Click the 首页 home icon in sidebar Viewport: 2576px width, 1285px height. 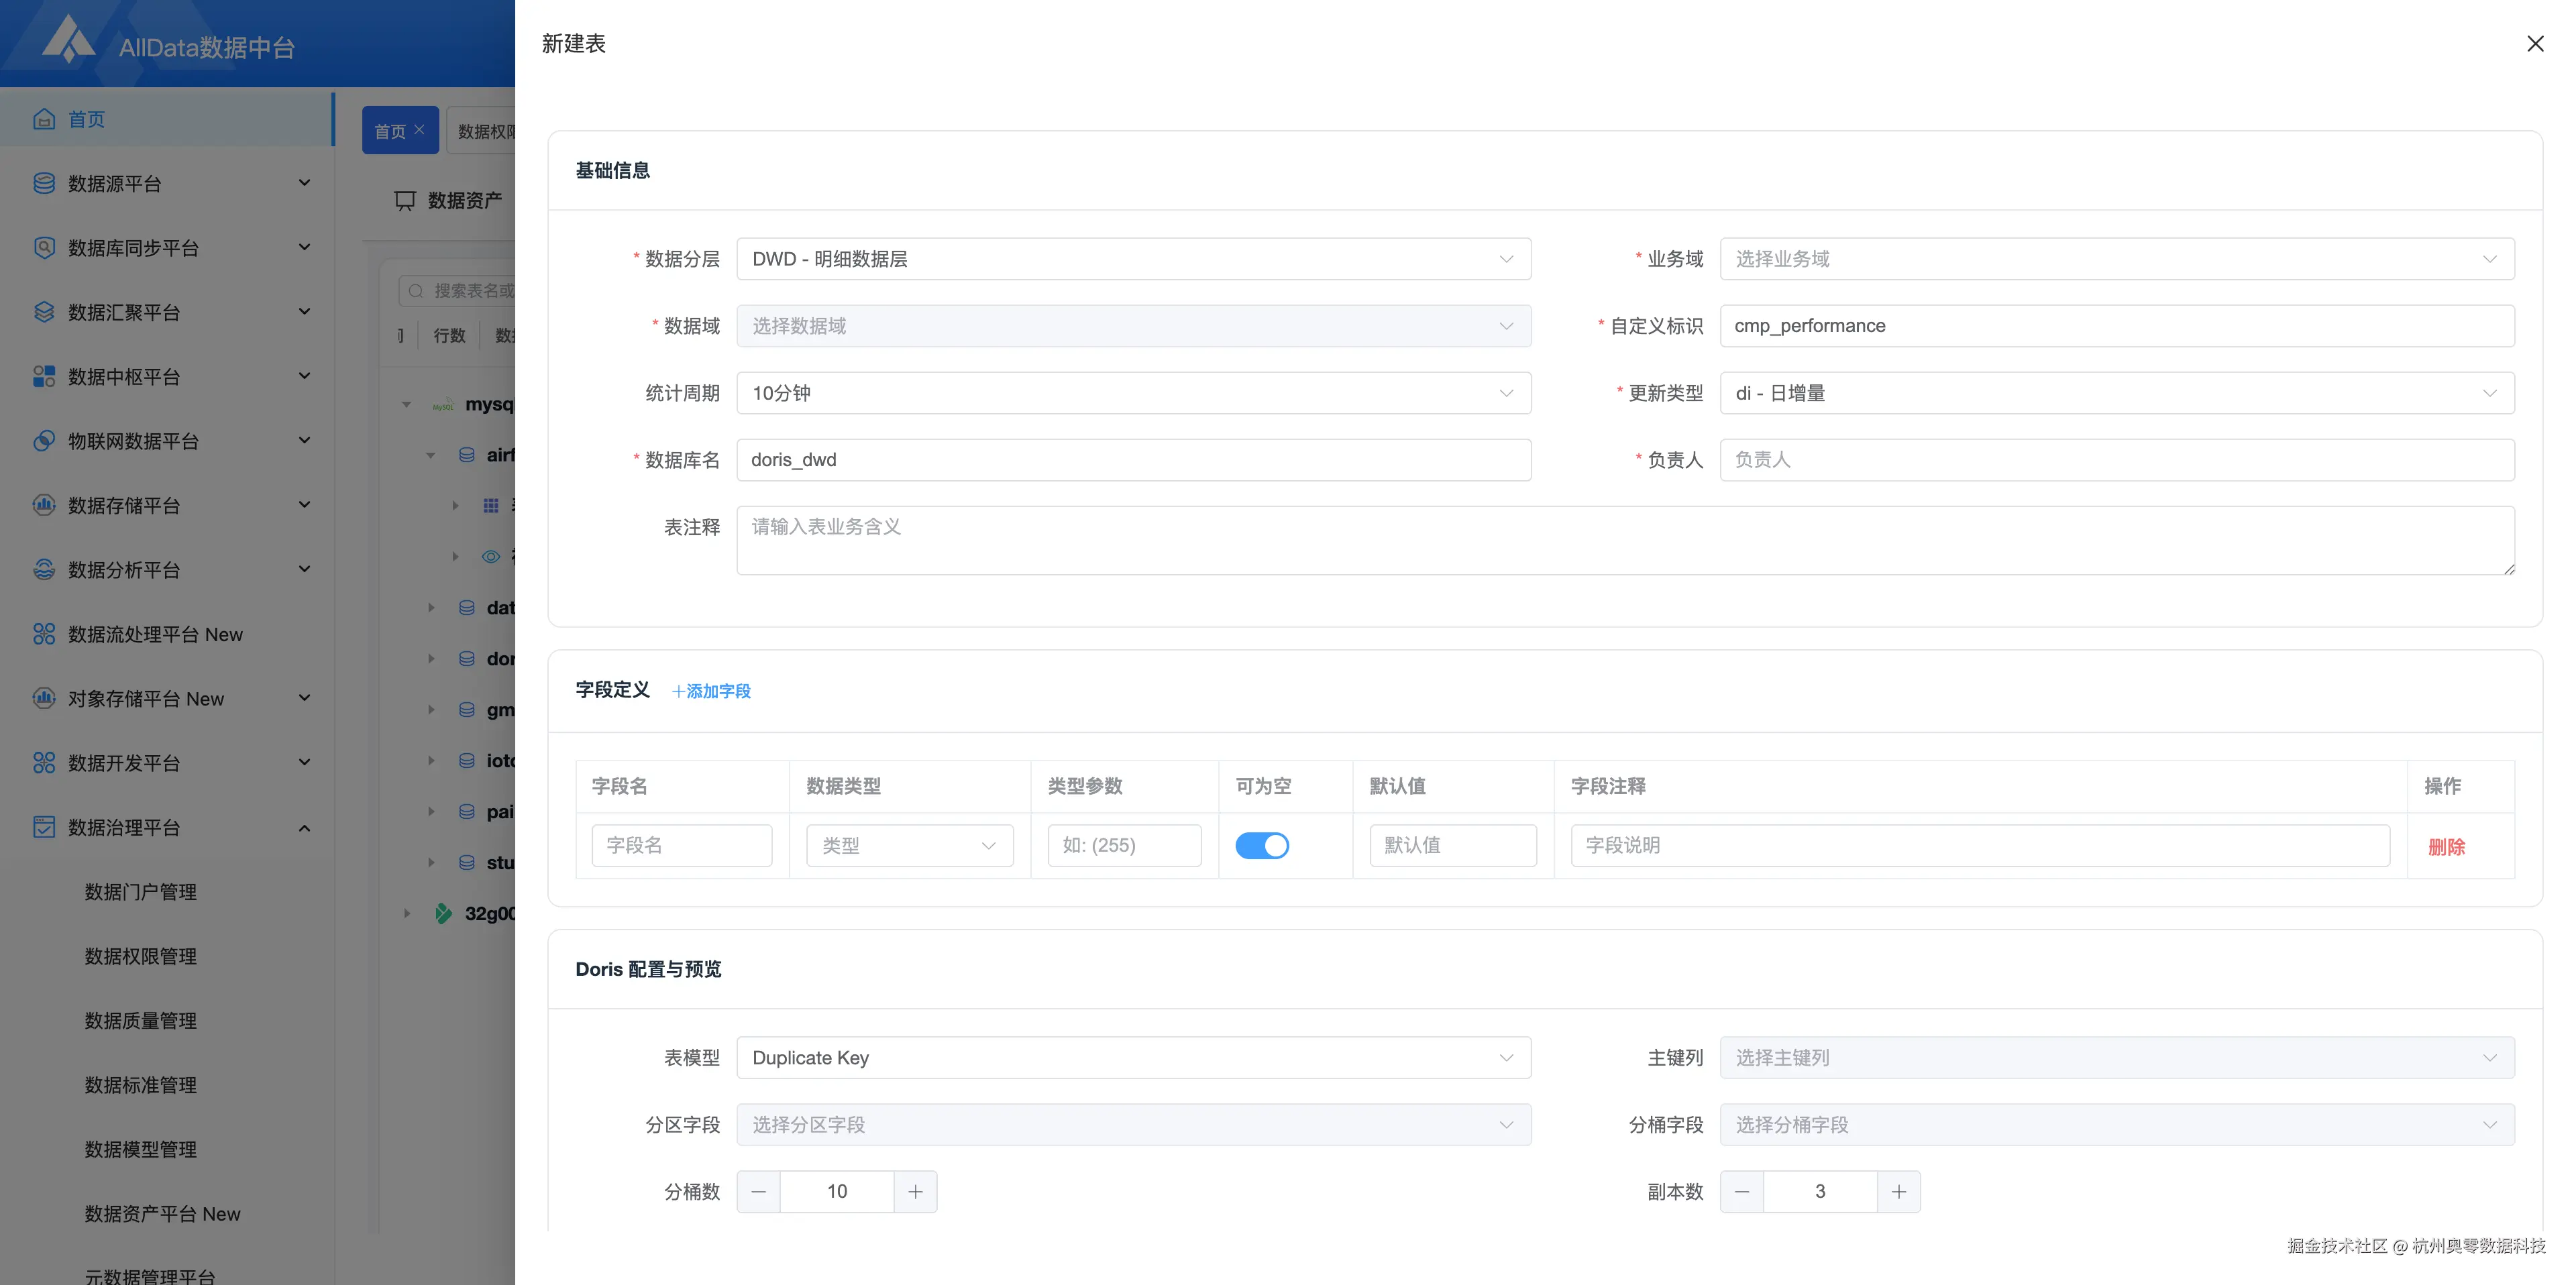[x=44, y=118]
